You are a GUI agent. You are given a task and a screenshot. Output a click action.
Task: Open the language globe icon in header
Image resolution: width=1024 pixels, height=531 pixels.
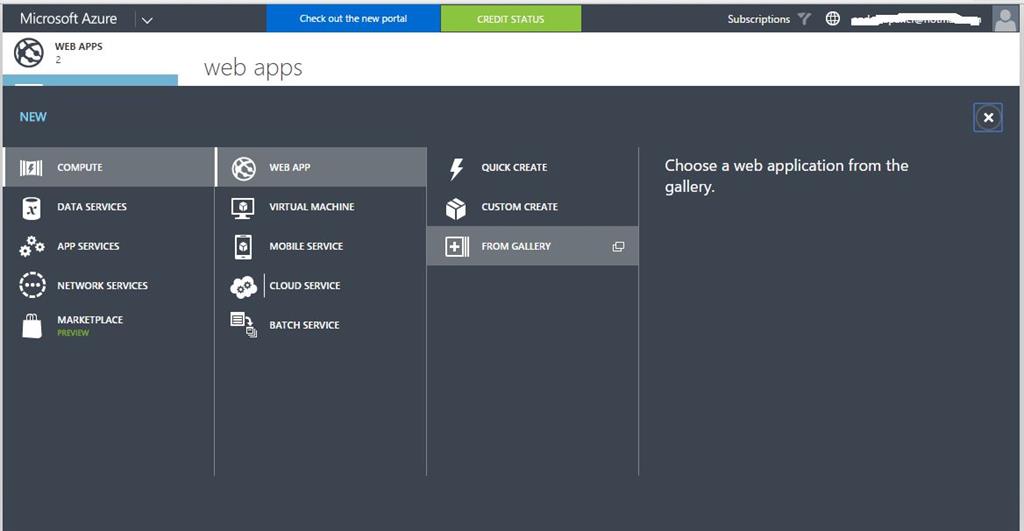pos(833,19)
